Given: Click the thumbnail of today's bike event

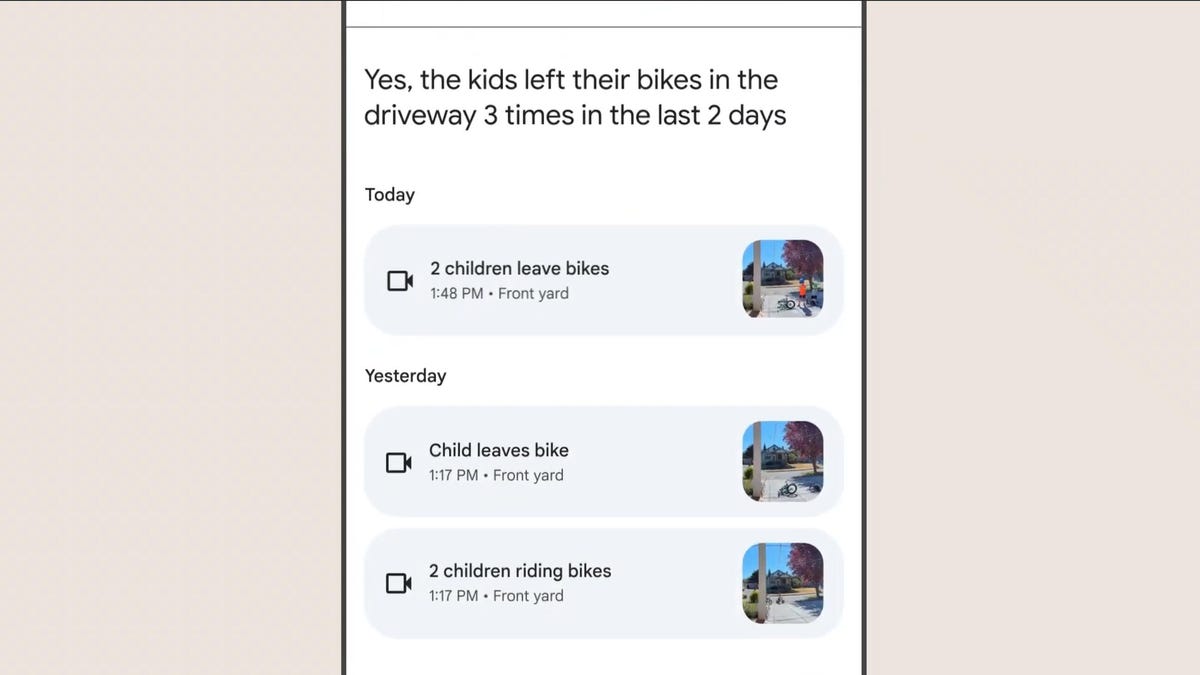Looking at the screenshot, I should click(784, 280).
